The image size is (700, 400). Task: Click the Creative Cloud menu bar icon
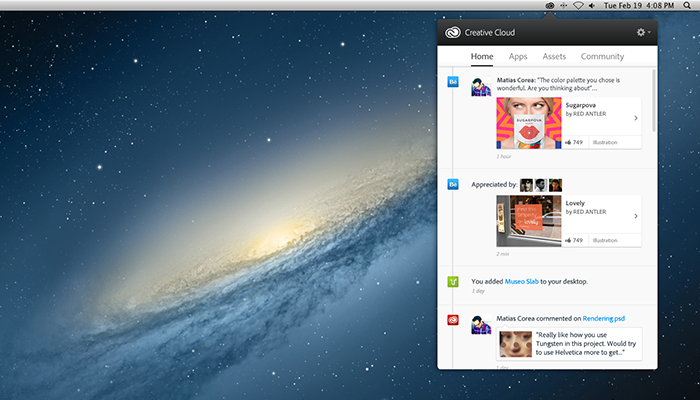pos(550,6)
